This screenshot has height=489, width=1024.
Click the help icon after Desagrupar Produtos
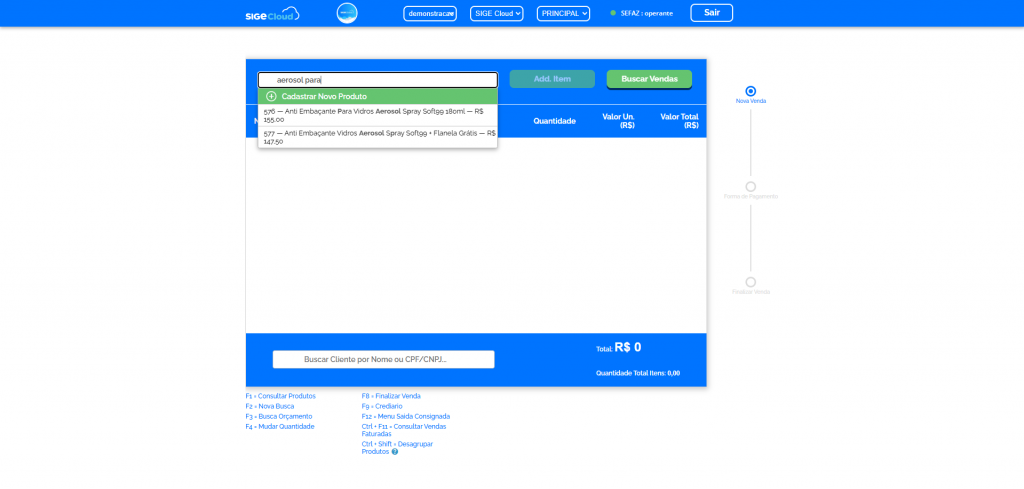[x=395, y=452]
